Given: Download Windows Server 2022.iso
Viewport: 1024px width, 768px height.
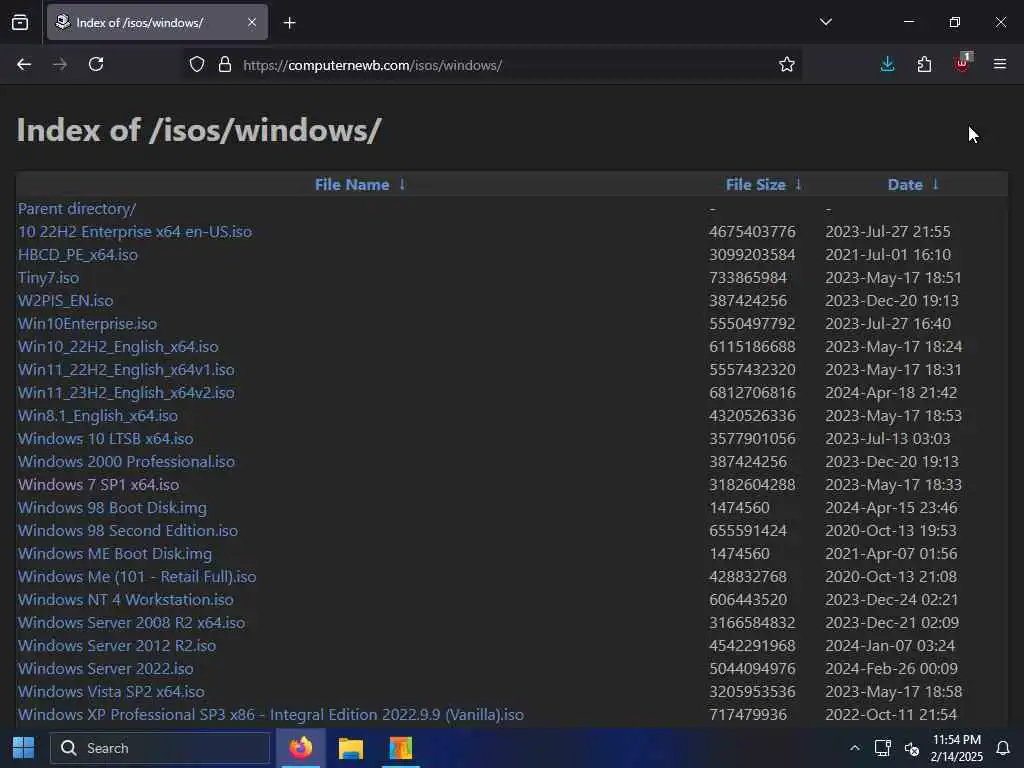Looking at the screenshot, I should pyautogui.click(x=106, y=669).
